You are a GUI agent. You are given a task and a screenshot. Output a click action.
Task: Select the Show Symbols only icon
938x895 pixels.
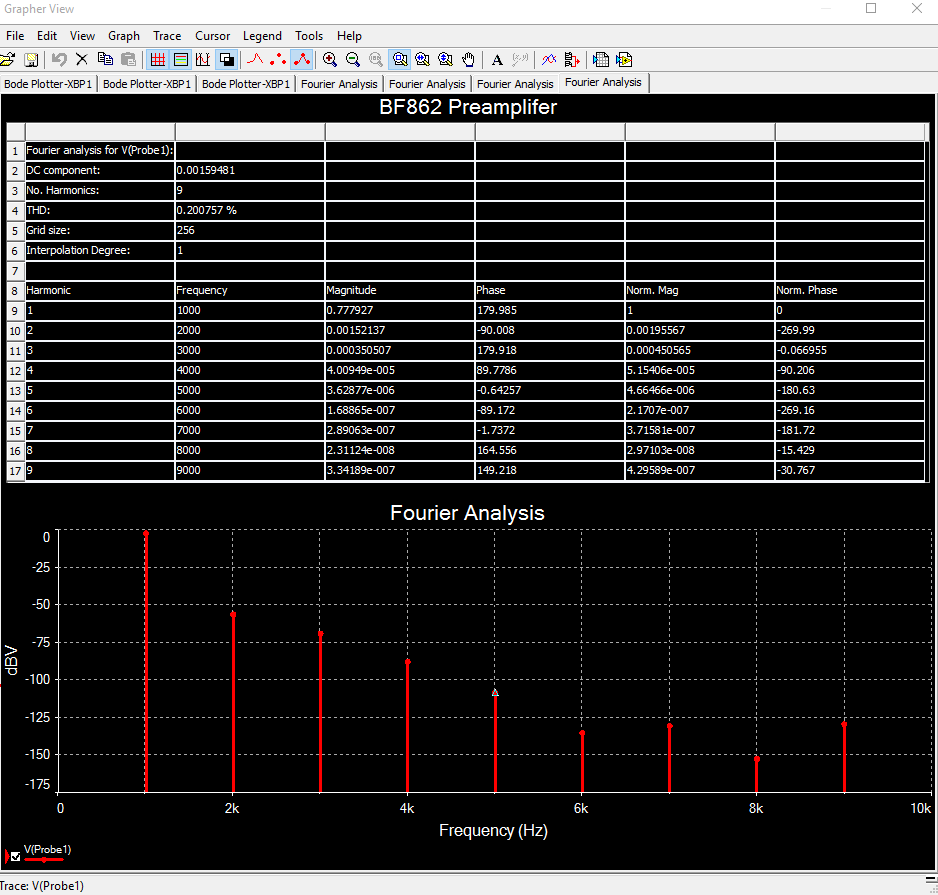(x=278, y=59)
